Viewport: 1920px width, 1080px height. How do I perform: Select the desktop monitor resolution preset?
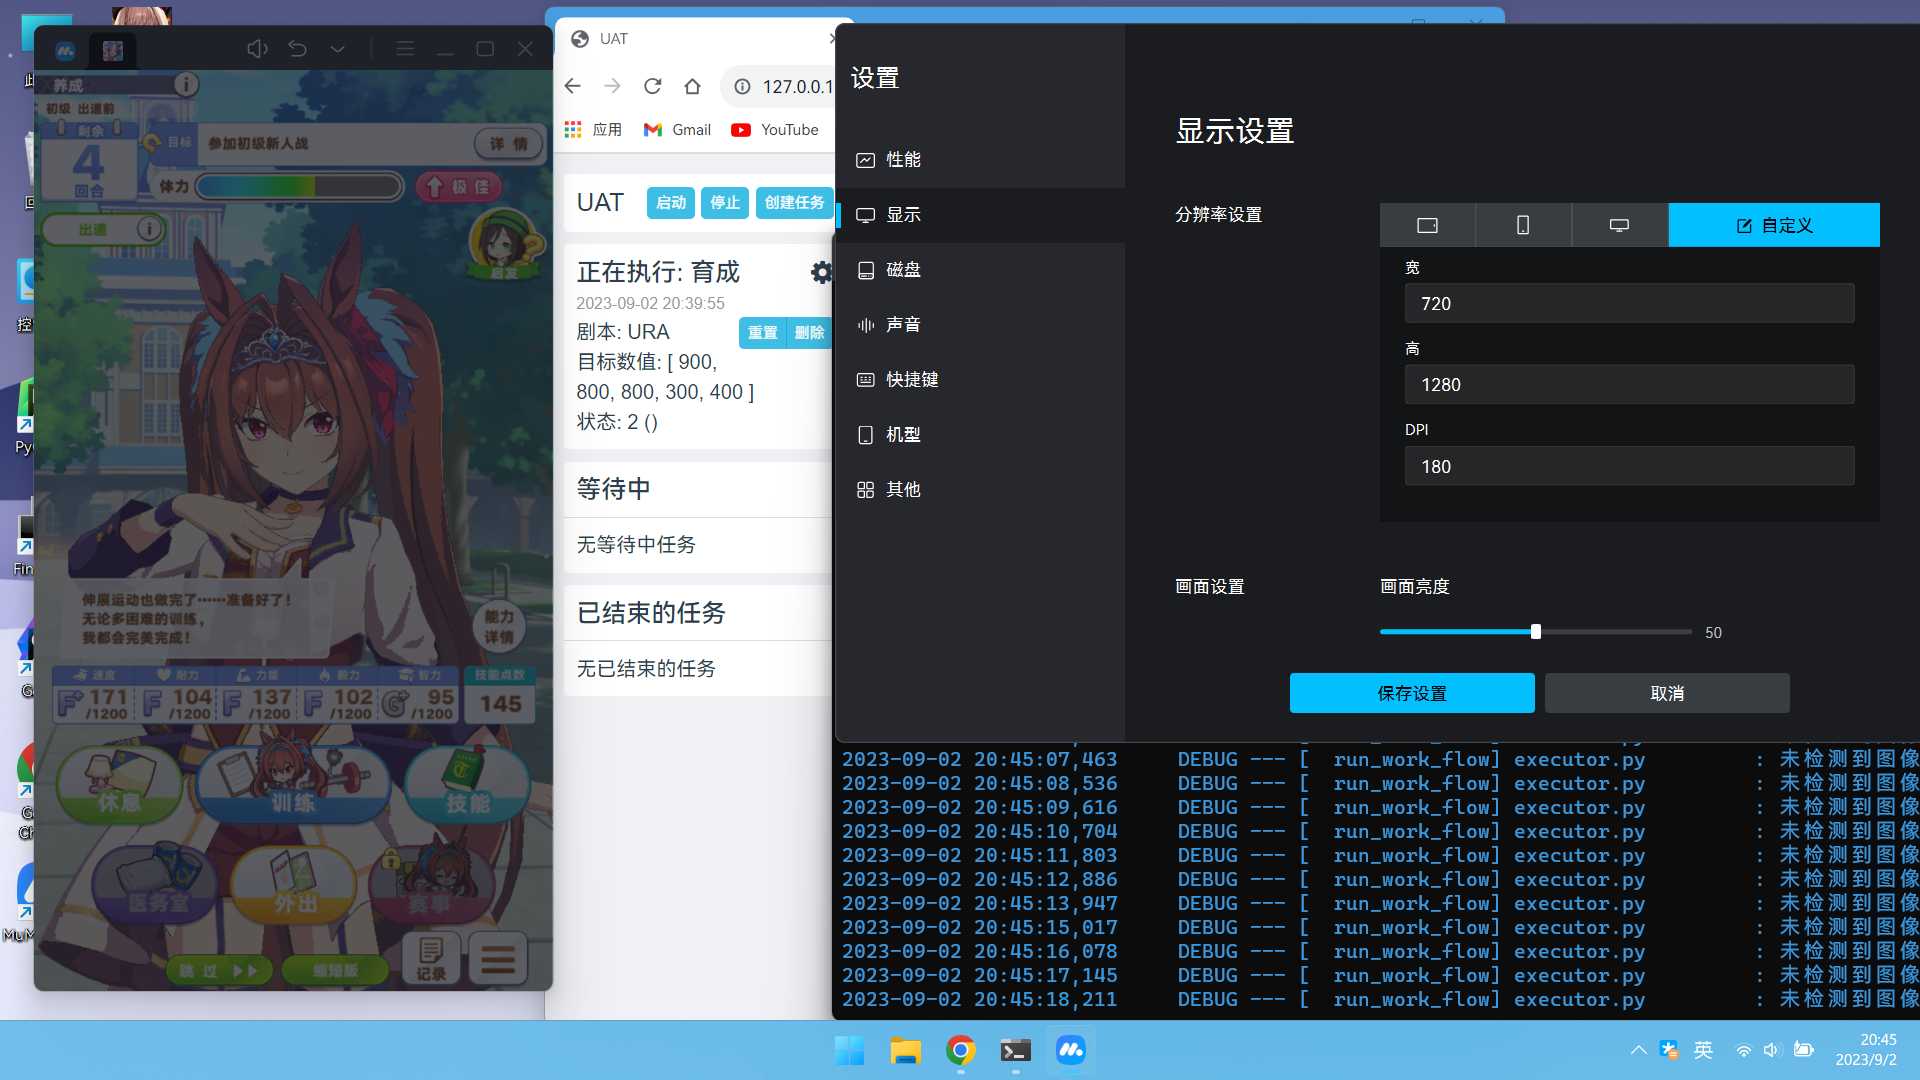click(x=1619, y=225)
